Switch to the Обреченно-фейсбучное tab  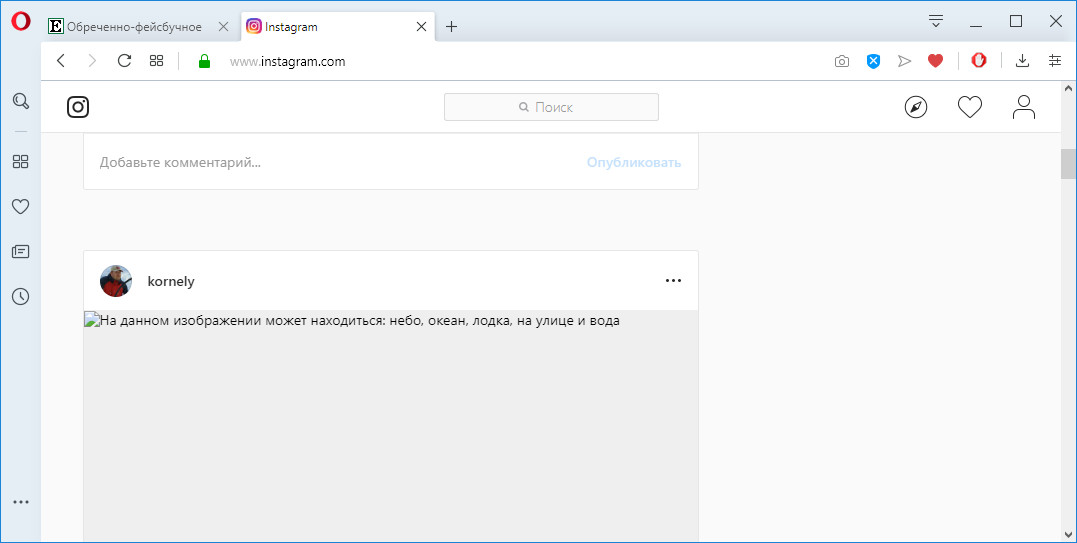point(134,27)
